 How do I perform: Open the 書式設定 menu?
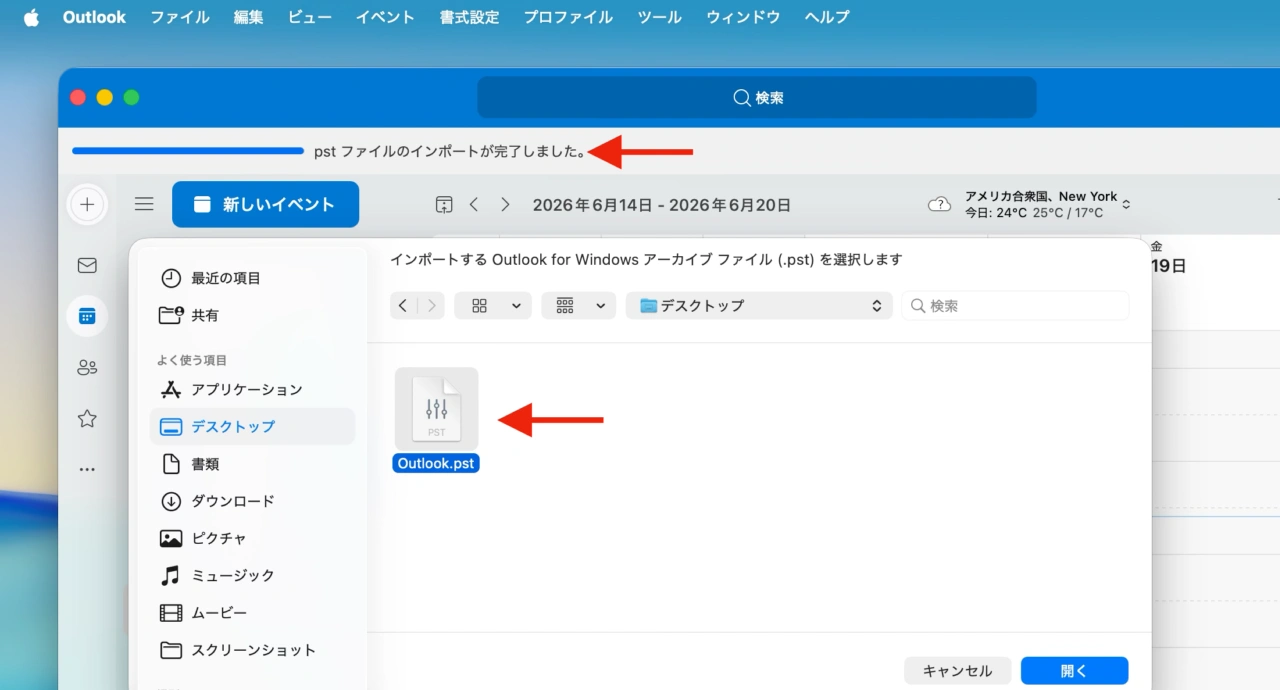pyautogui.click(x=469, y=17)
